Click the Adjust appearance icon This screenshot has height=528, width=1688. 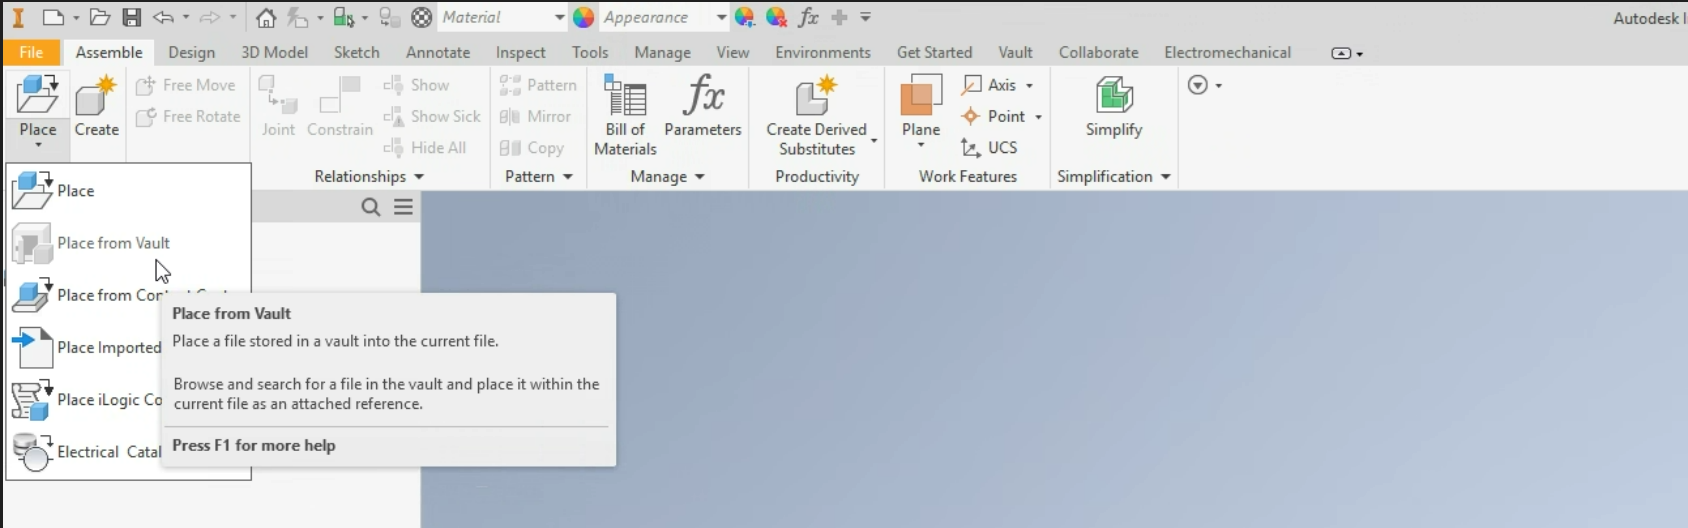point(745,17)
